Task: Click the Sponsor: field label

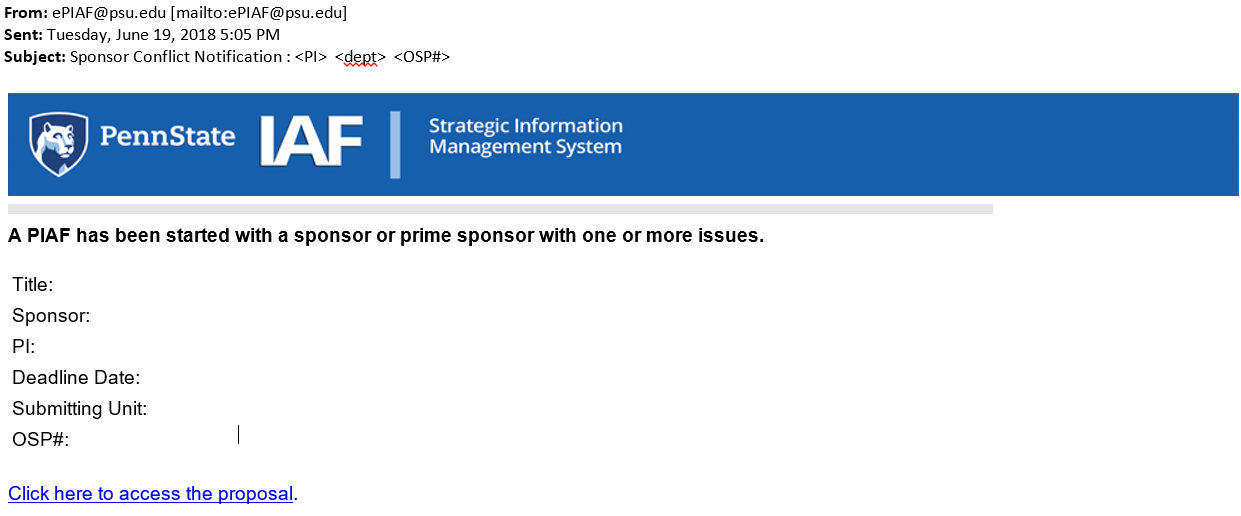Action: pos(51,316)
